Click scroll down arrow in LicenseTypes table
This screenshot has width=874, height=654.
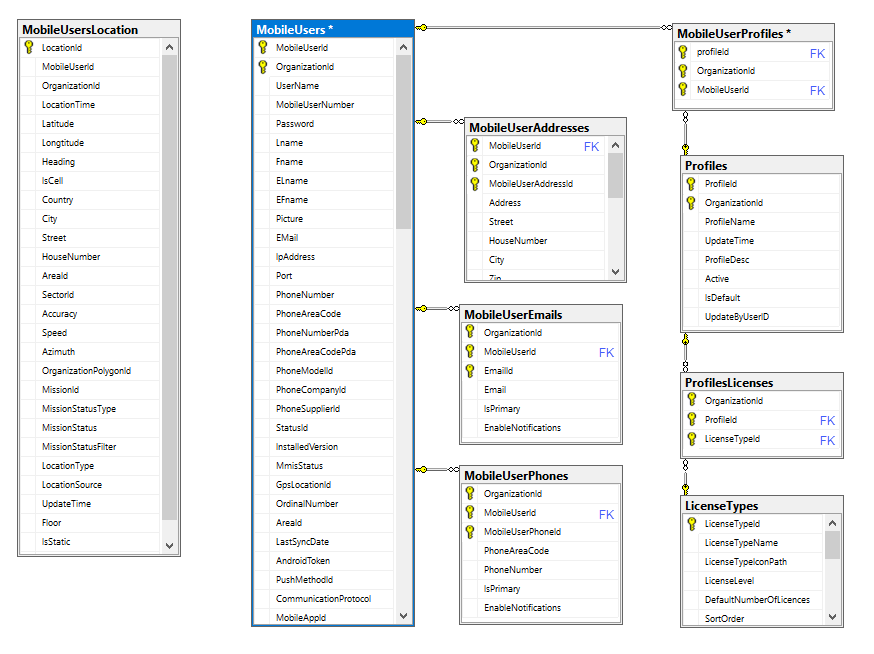click(832, 617)
